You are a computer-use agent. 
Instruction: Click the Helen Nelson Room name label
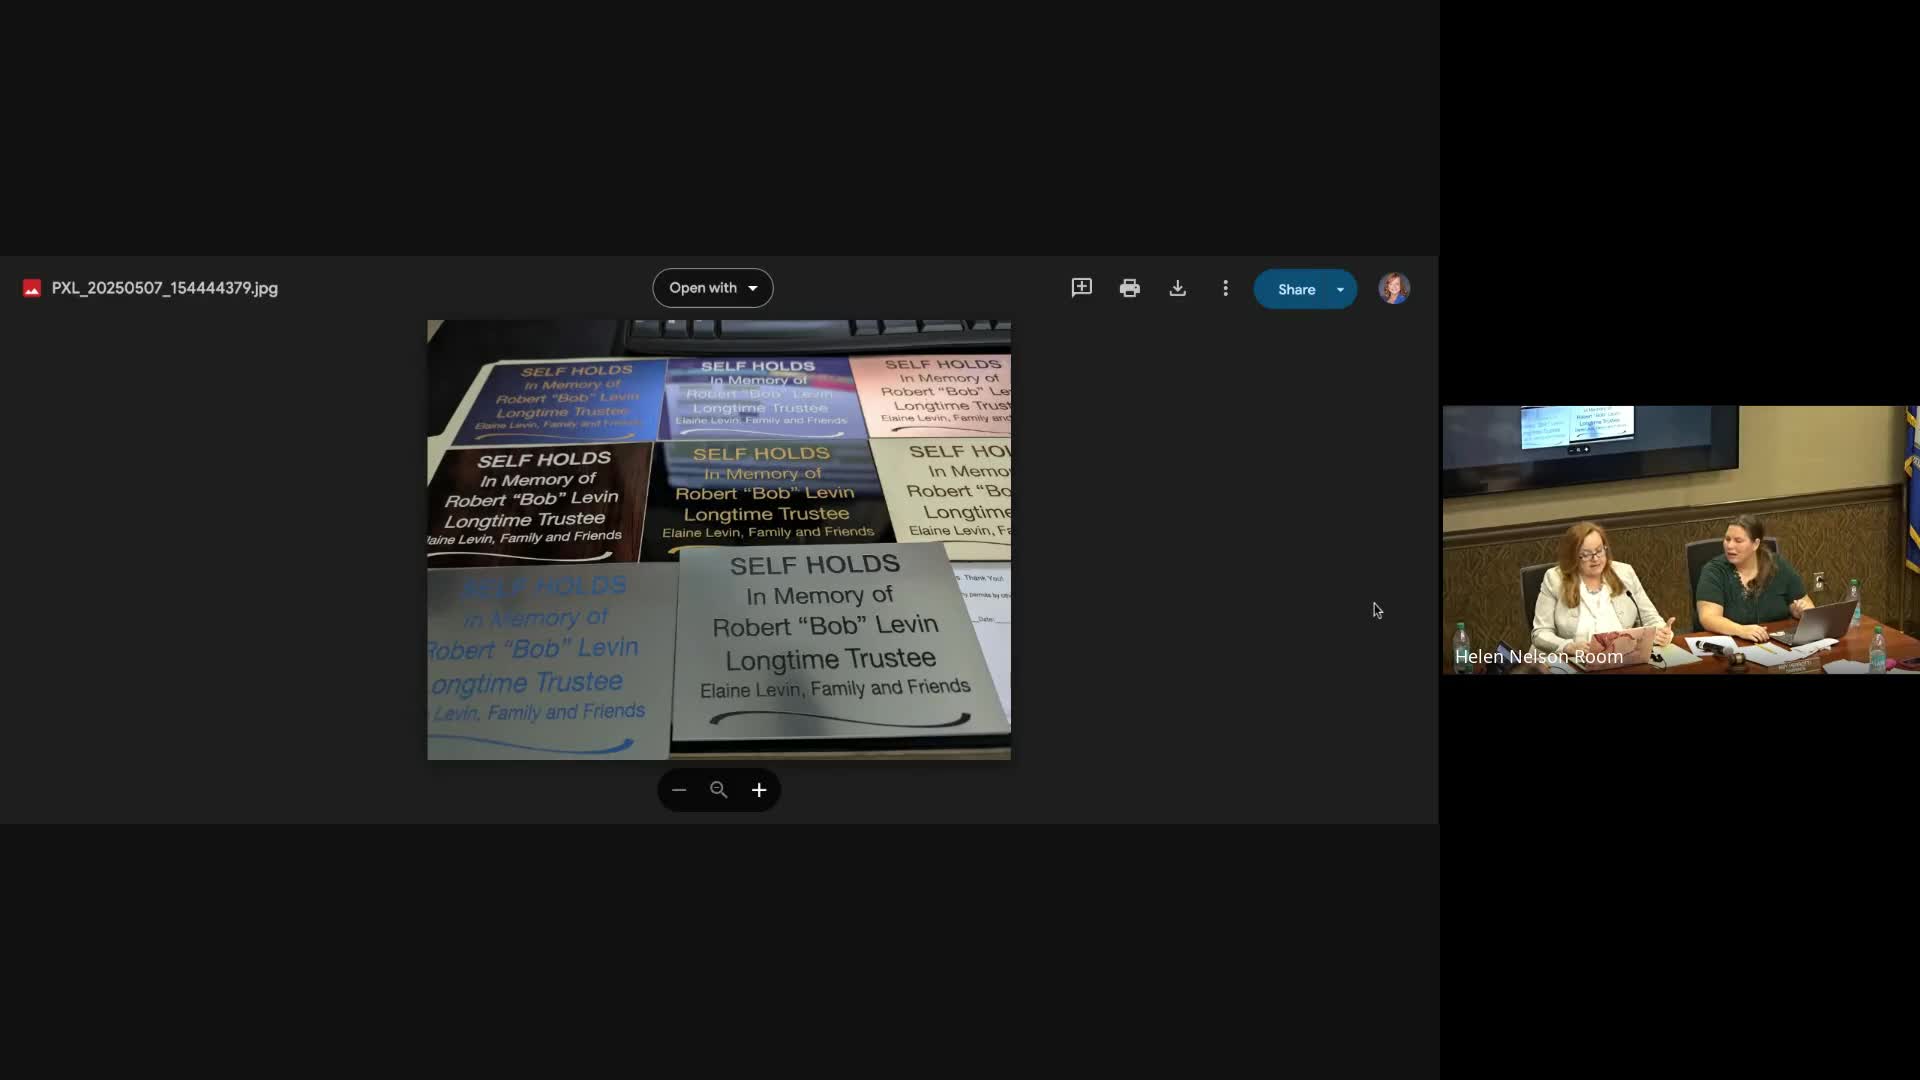(1538, 657)
